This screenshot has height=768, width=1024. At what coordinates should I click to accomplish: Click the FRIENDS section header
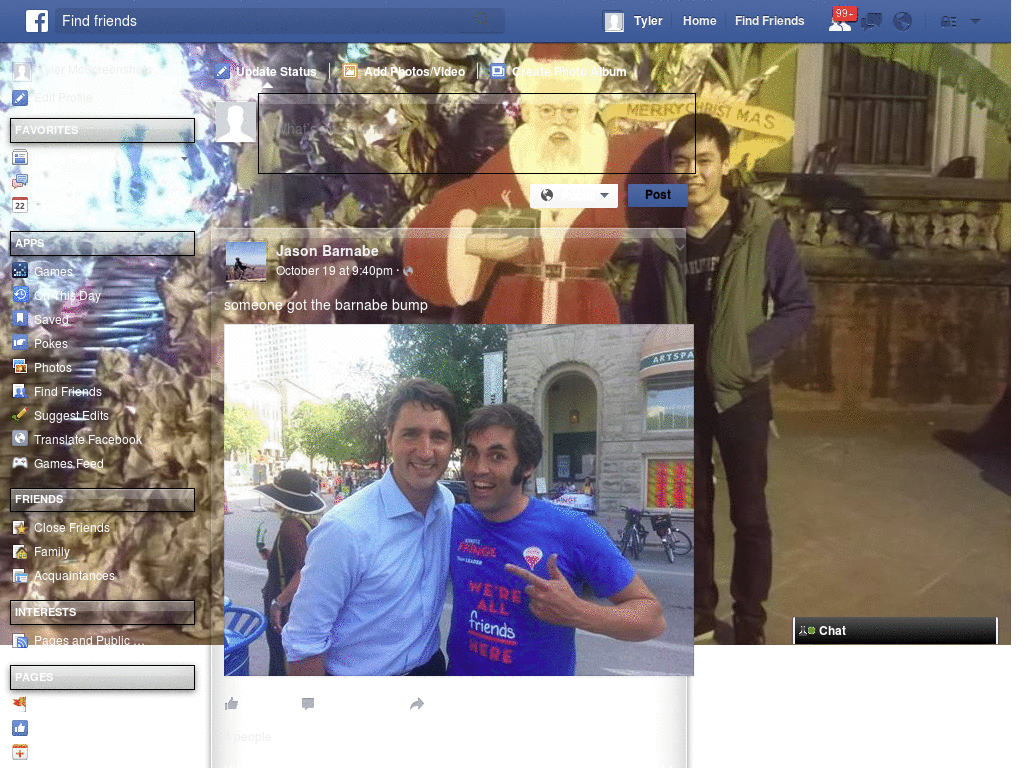(103, 500)
